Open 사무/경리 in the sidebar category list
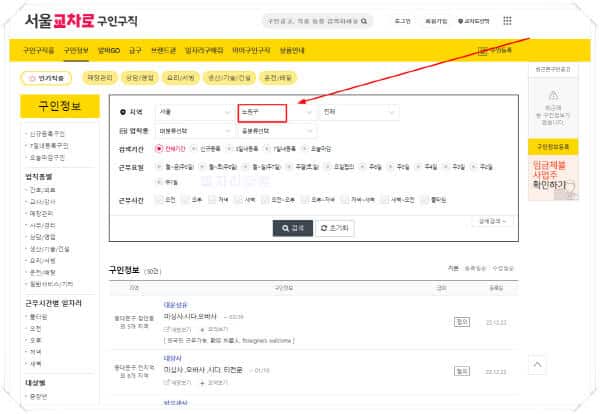Viewport: 600px width, 414px height. point(42,225)
